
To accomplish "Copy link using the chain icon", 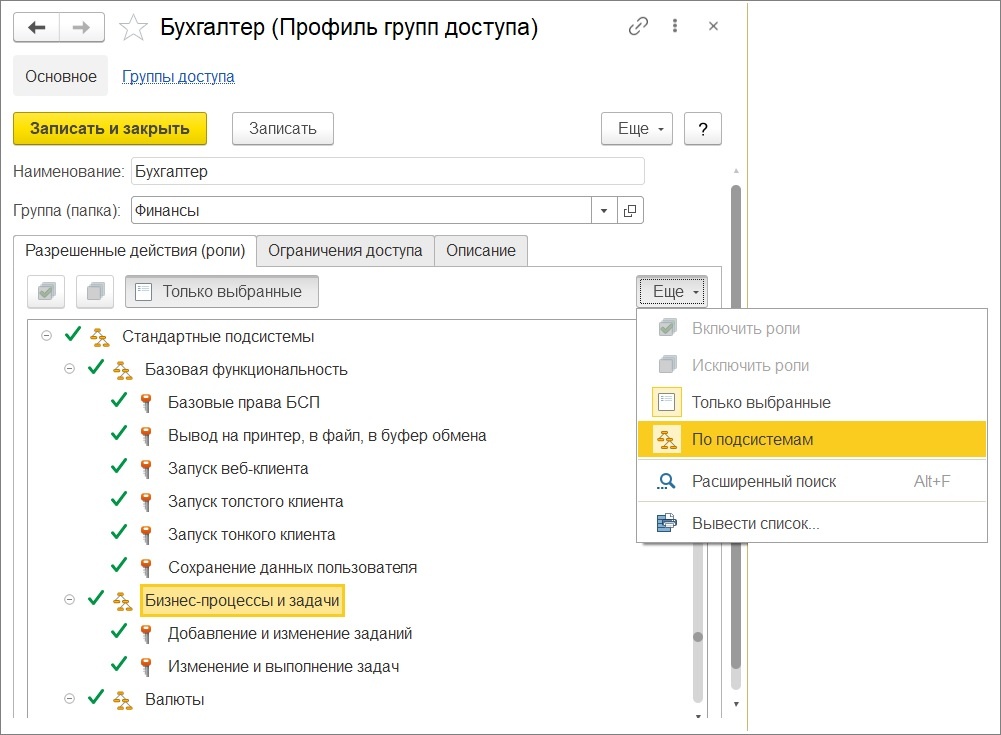I will pos(638,26).
